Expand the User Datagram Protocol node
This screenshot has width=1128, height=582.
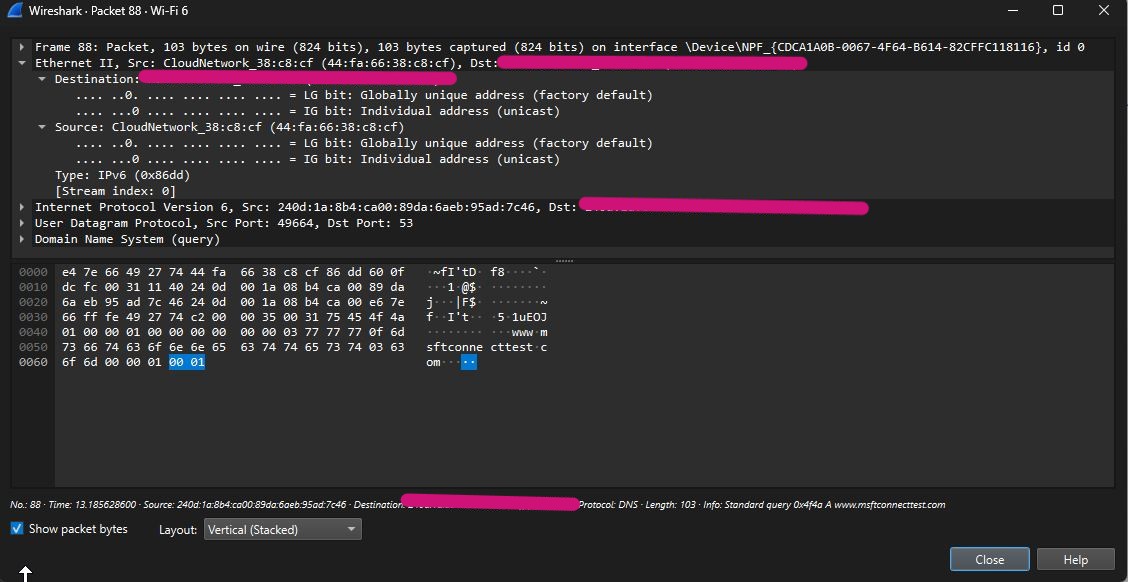24,223
